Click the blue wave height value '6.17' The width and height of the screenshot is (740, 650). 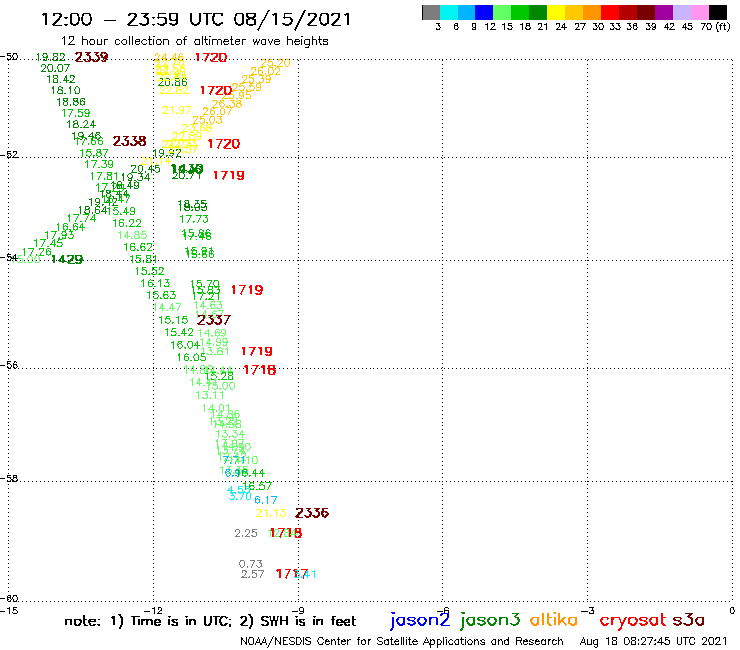coord(266,500)
